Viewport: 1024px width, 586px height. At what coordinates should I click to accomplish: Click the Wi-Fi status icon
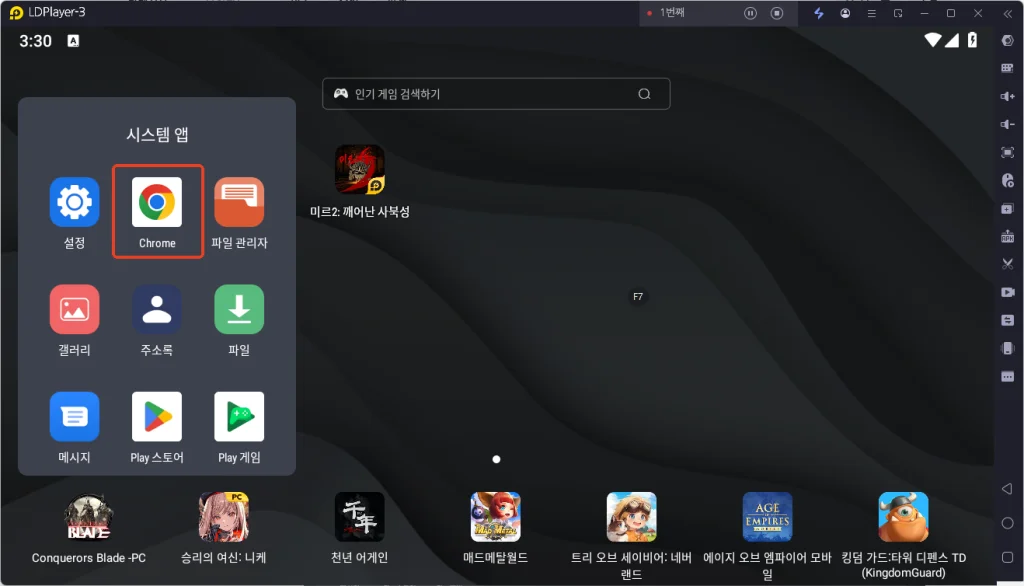[x=933, y=41]
